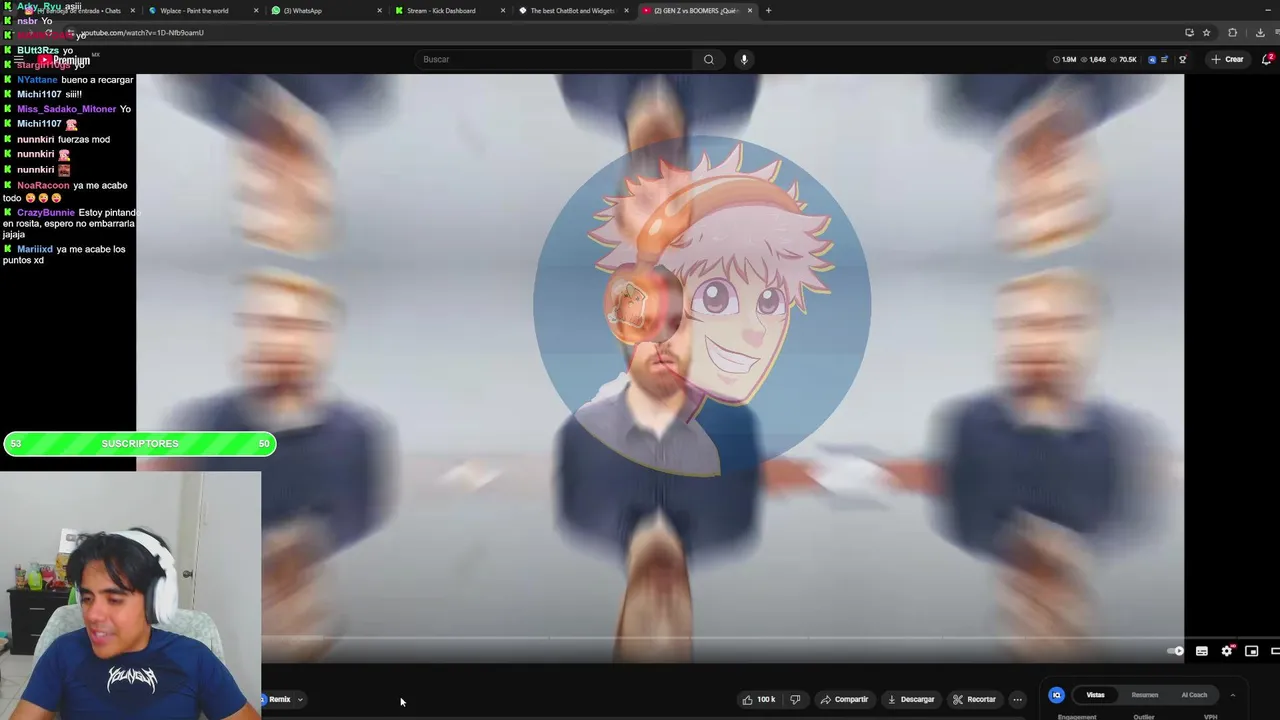Image resolution: width=1280 pixels, height=720 pixels.
Task: Toggle autoplay switch in player
Action: pos(1176,651)
